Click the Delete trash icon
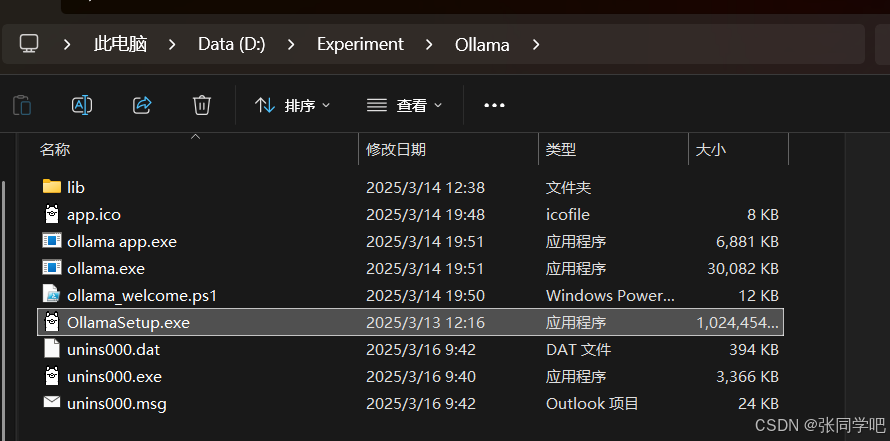Viewport: 890px width, 441px height. (202, 105)
